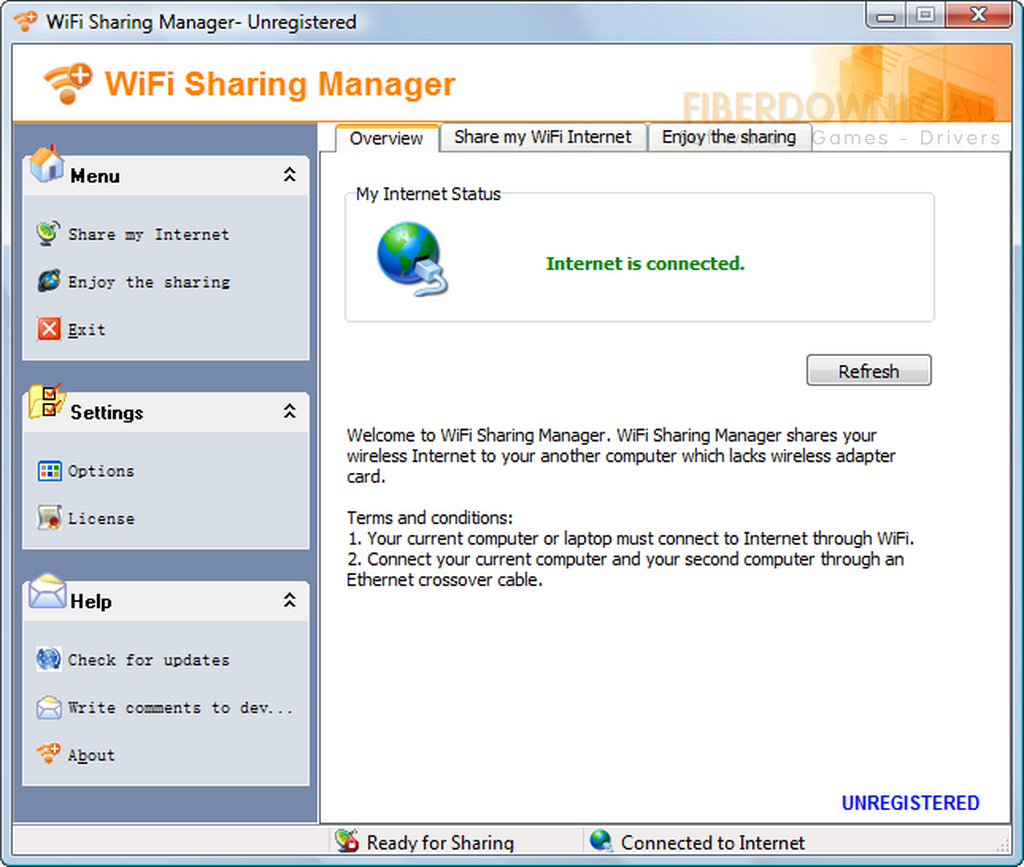
Task: Open the Enjoy the sharing tab
Action: (729, 137)
